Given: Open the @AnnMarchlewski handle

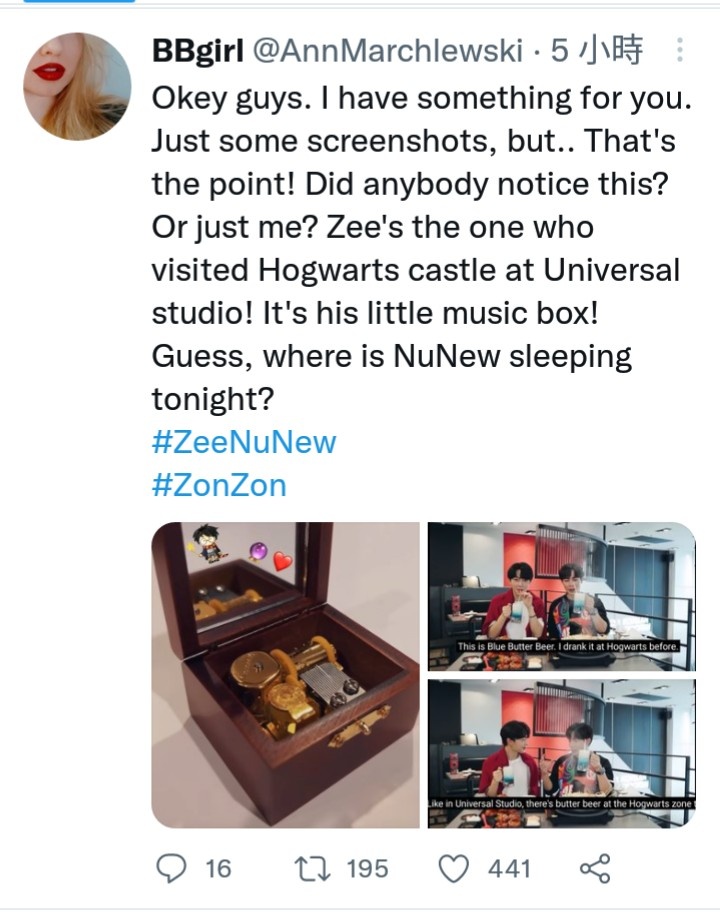Looking at the screenshot, I should point(387,51).
